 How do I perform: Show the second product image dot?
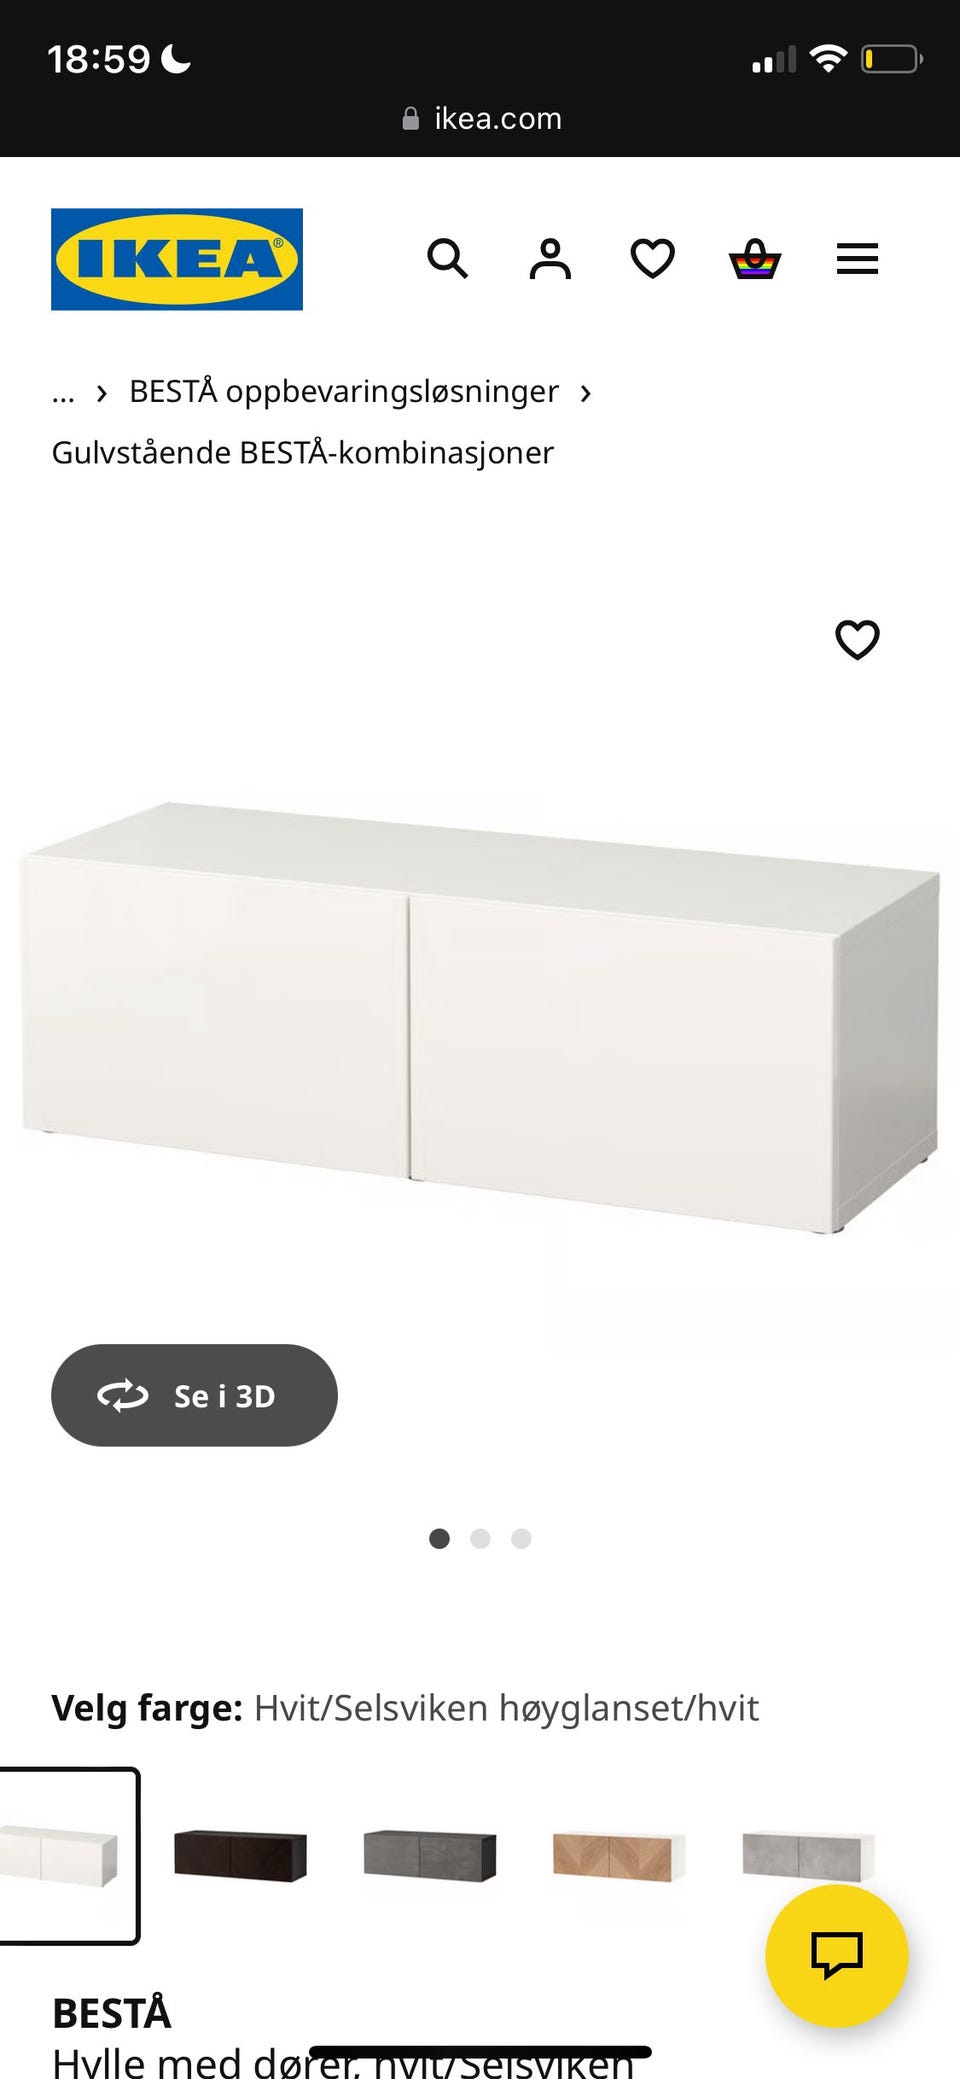(x=480, y=1538)
